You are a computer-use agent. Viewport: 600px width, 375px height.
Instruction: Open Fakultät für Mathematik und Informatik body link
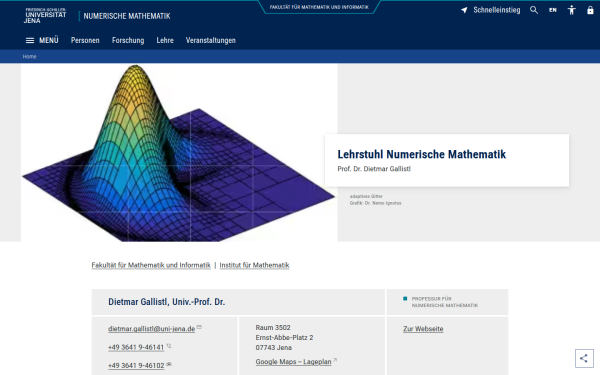tap(151, 265)
